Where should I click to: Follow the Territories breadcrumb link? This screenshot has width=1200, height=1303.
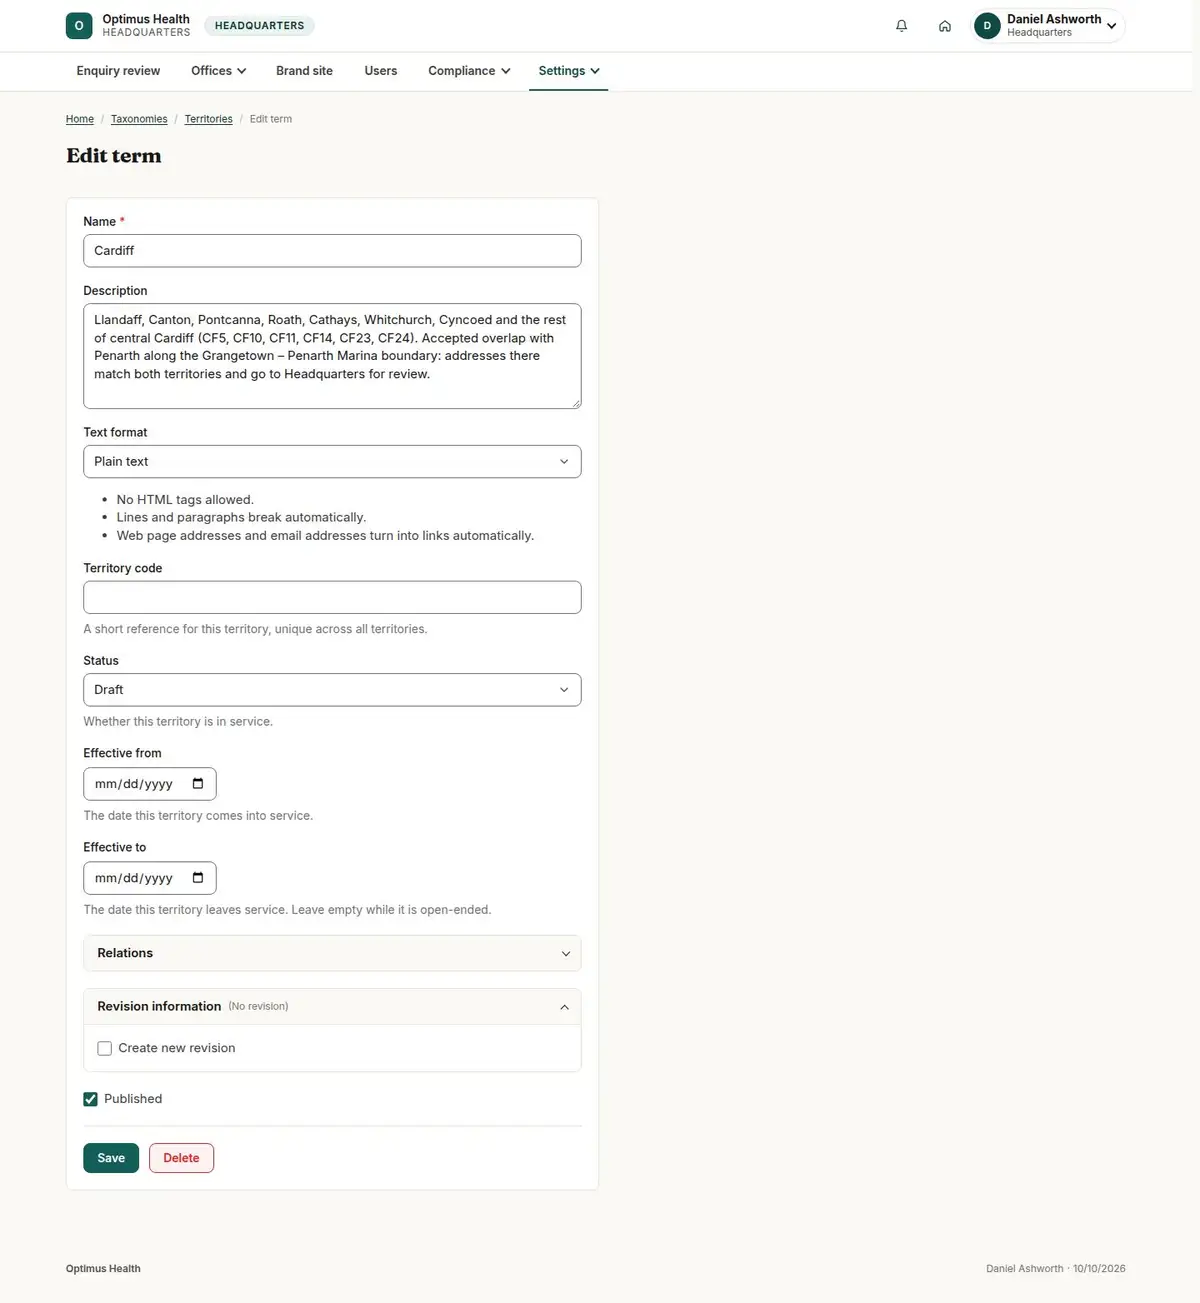pos(208,119)
